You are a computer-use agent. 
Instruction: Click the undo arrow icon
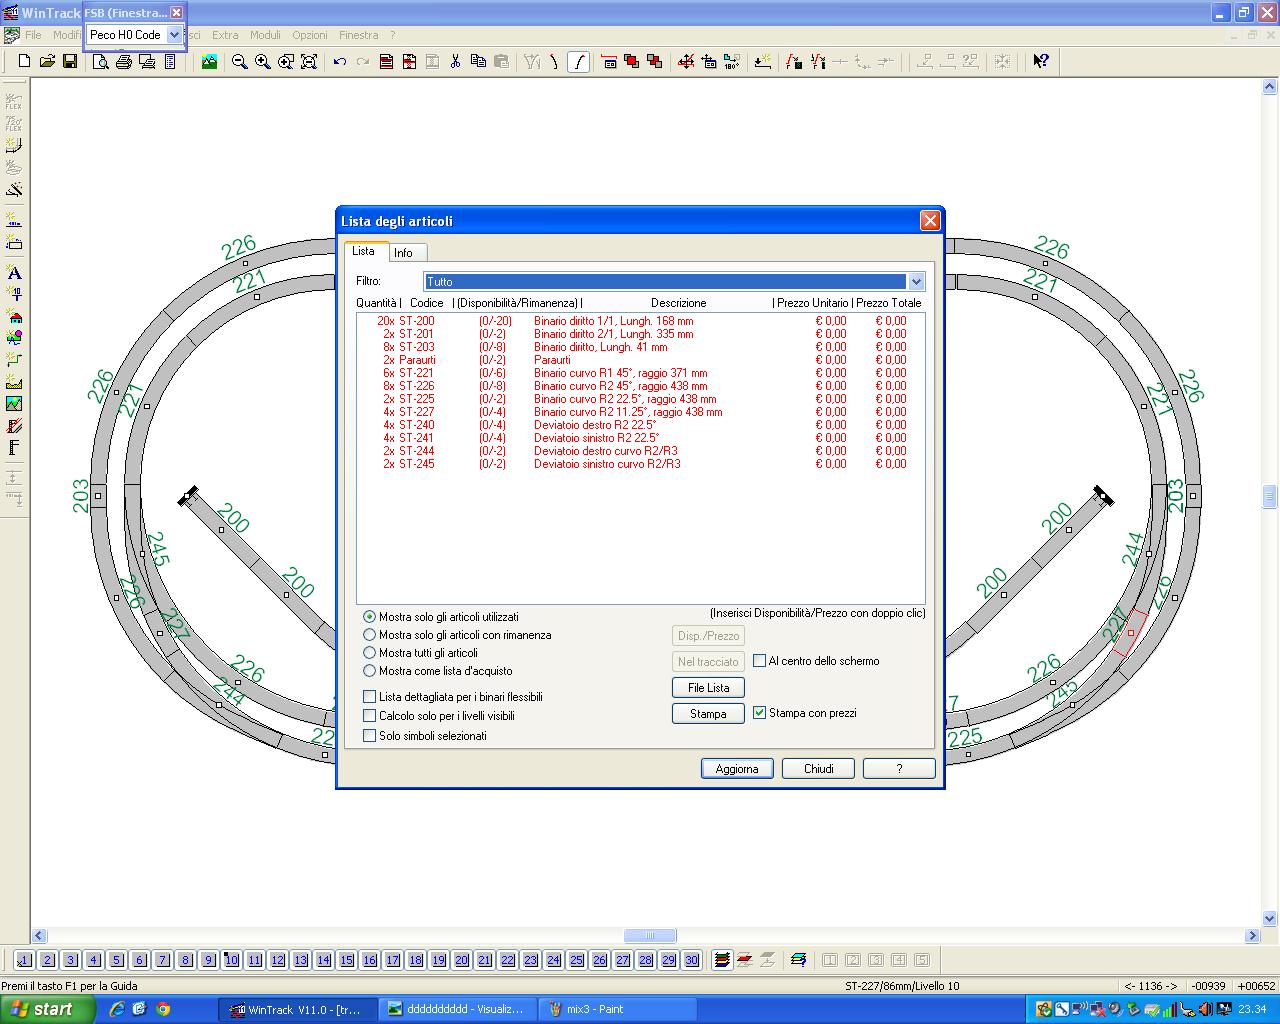pos(340,62)
